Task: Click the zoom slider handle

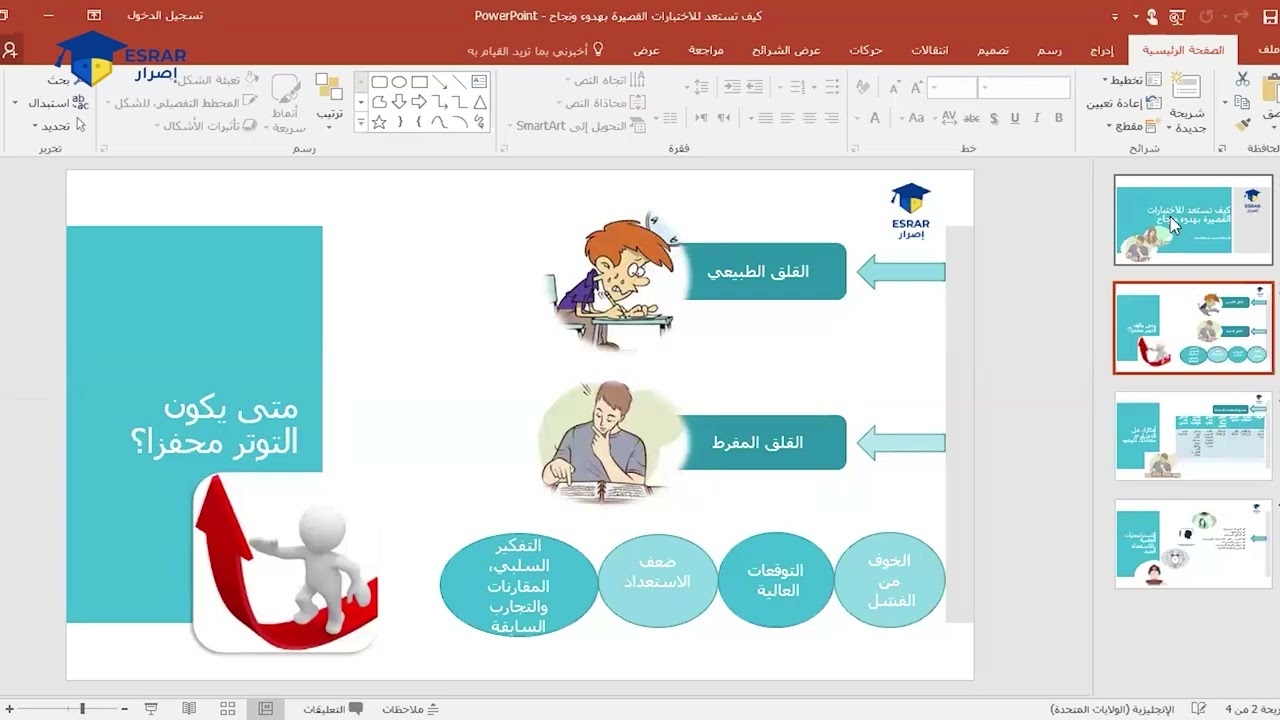Action: click(83, 709)
